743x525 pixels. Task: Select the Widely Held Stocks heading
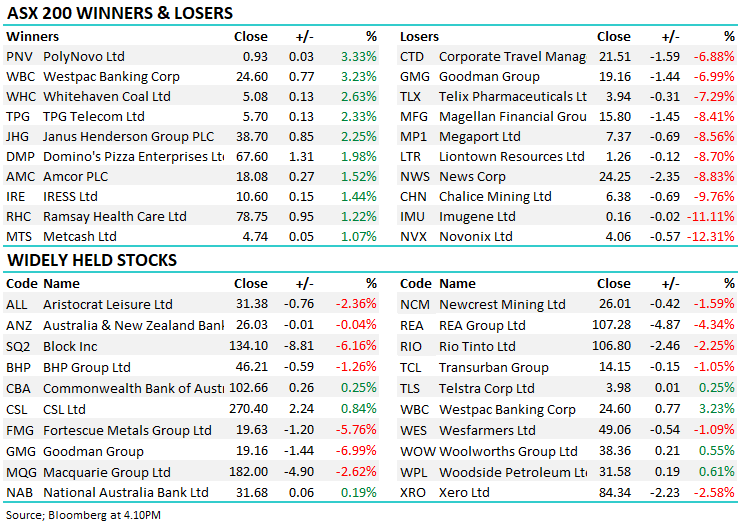coord(92,261)
